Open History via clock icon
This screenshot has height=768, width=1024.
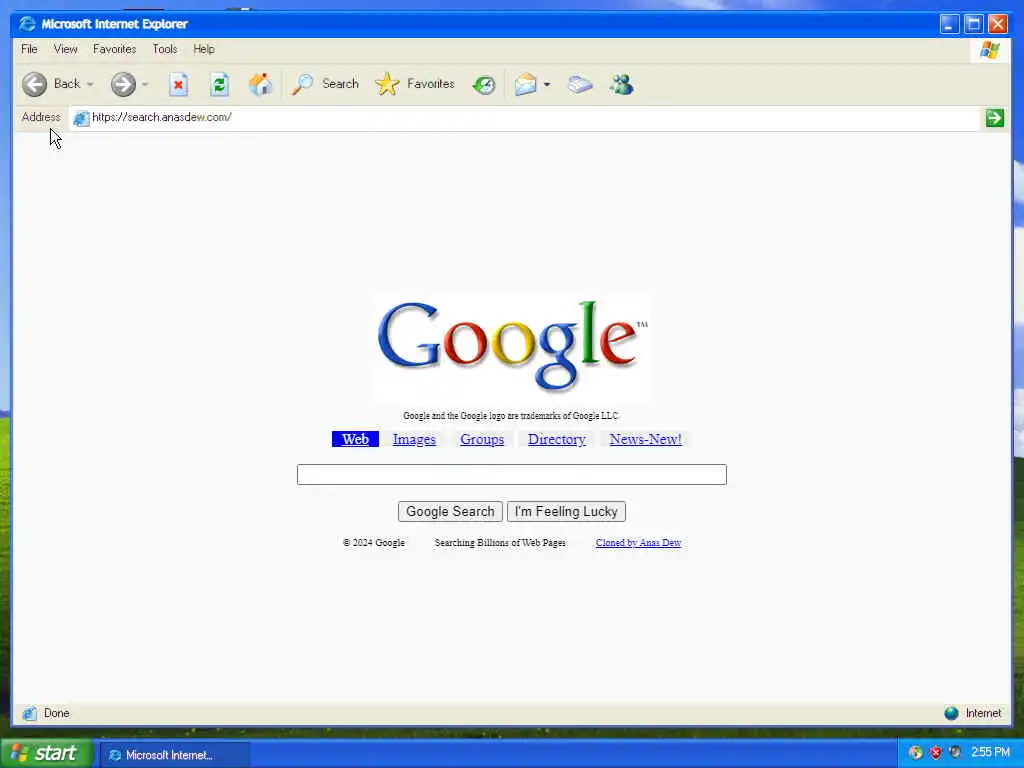point(484,84)
